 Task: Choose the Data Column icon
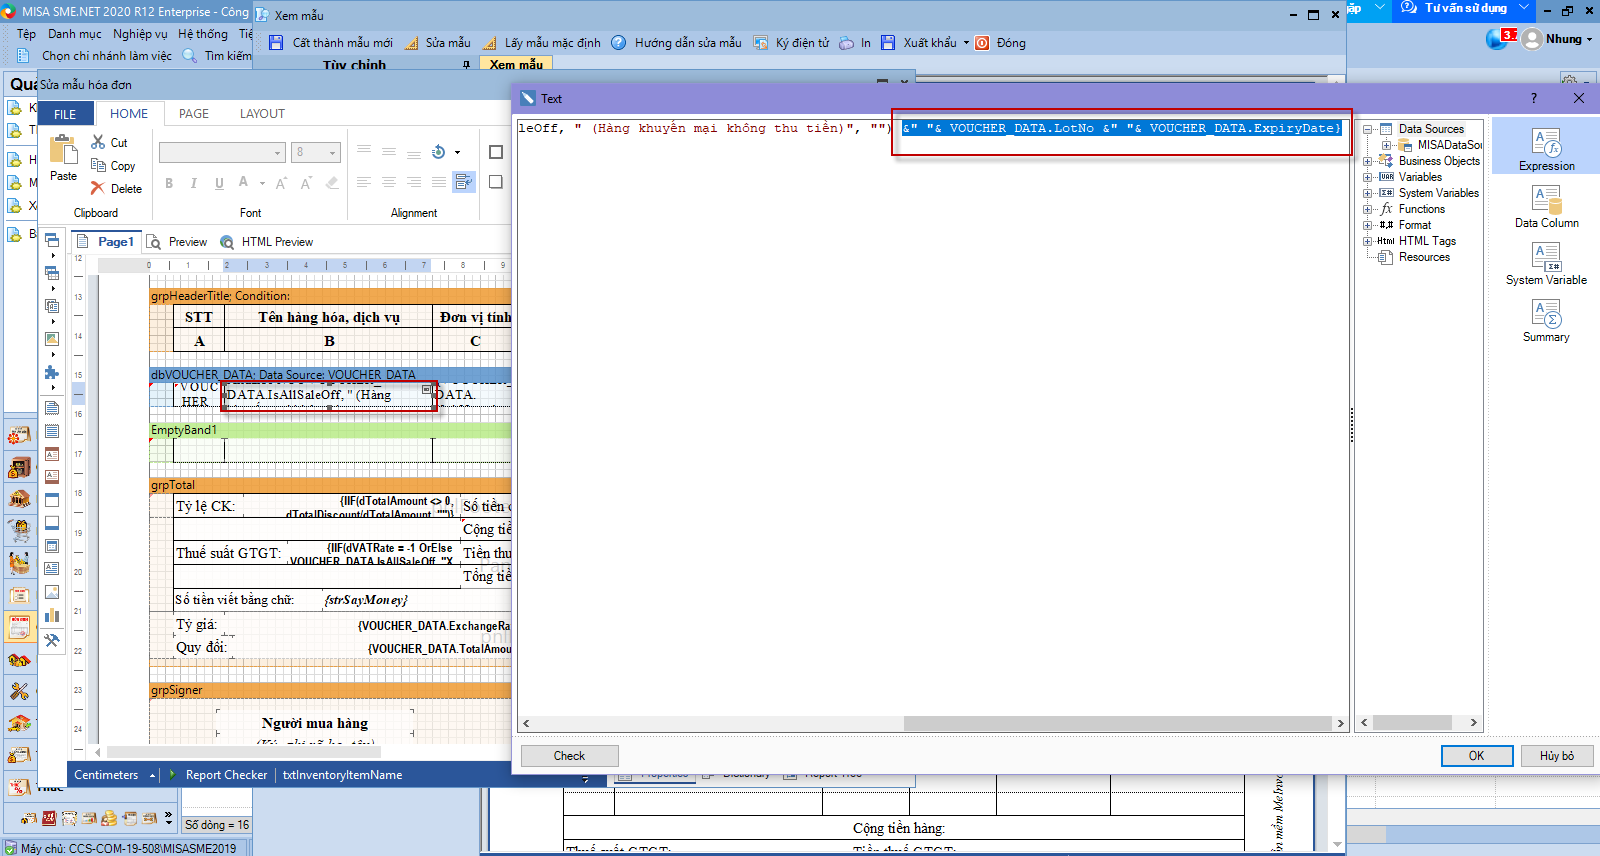tap(1546, 201)
